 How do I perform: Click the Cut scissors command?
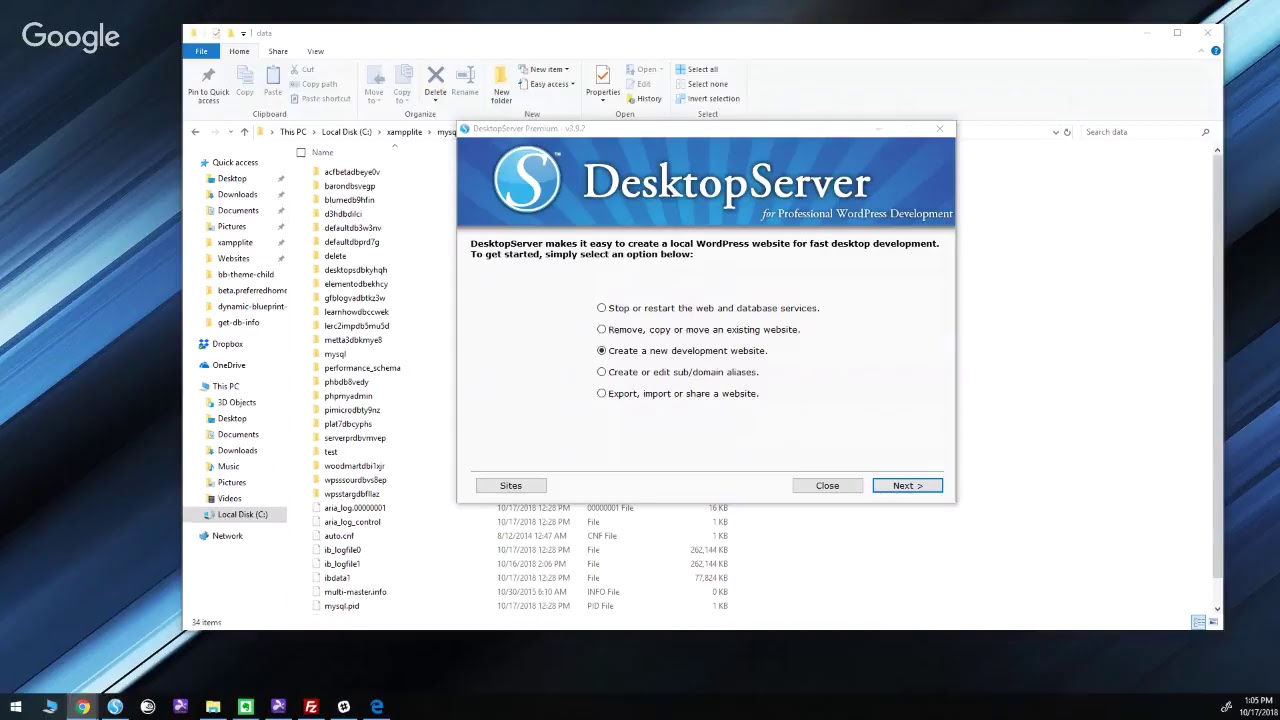tap(302, 70)
